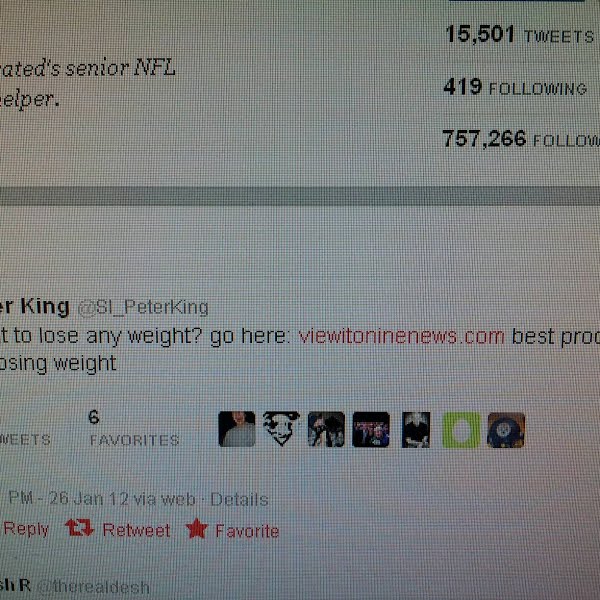The height and width of the screenshot is (600, 600).
Task: Open the green default egg avatar
Action: point(461,430)
